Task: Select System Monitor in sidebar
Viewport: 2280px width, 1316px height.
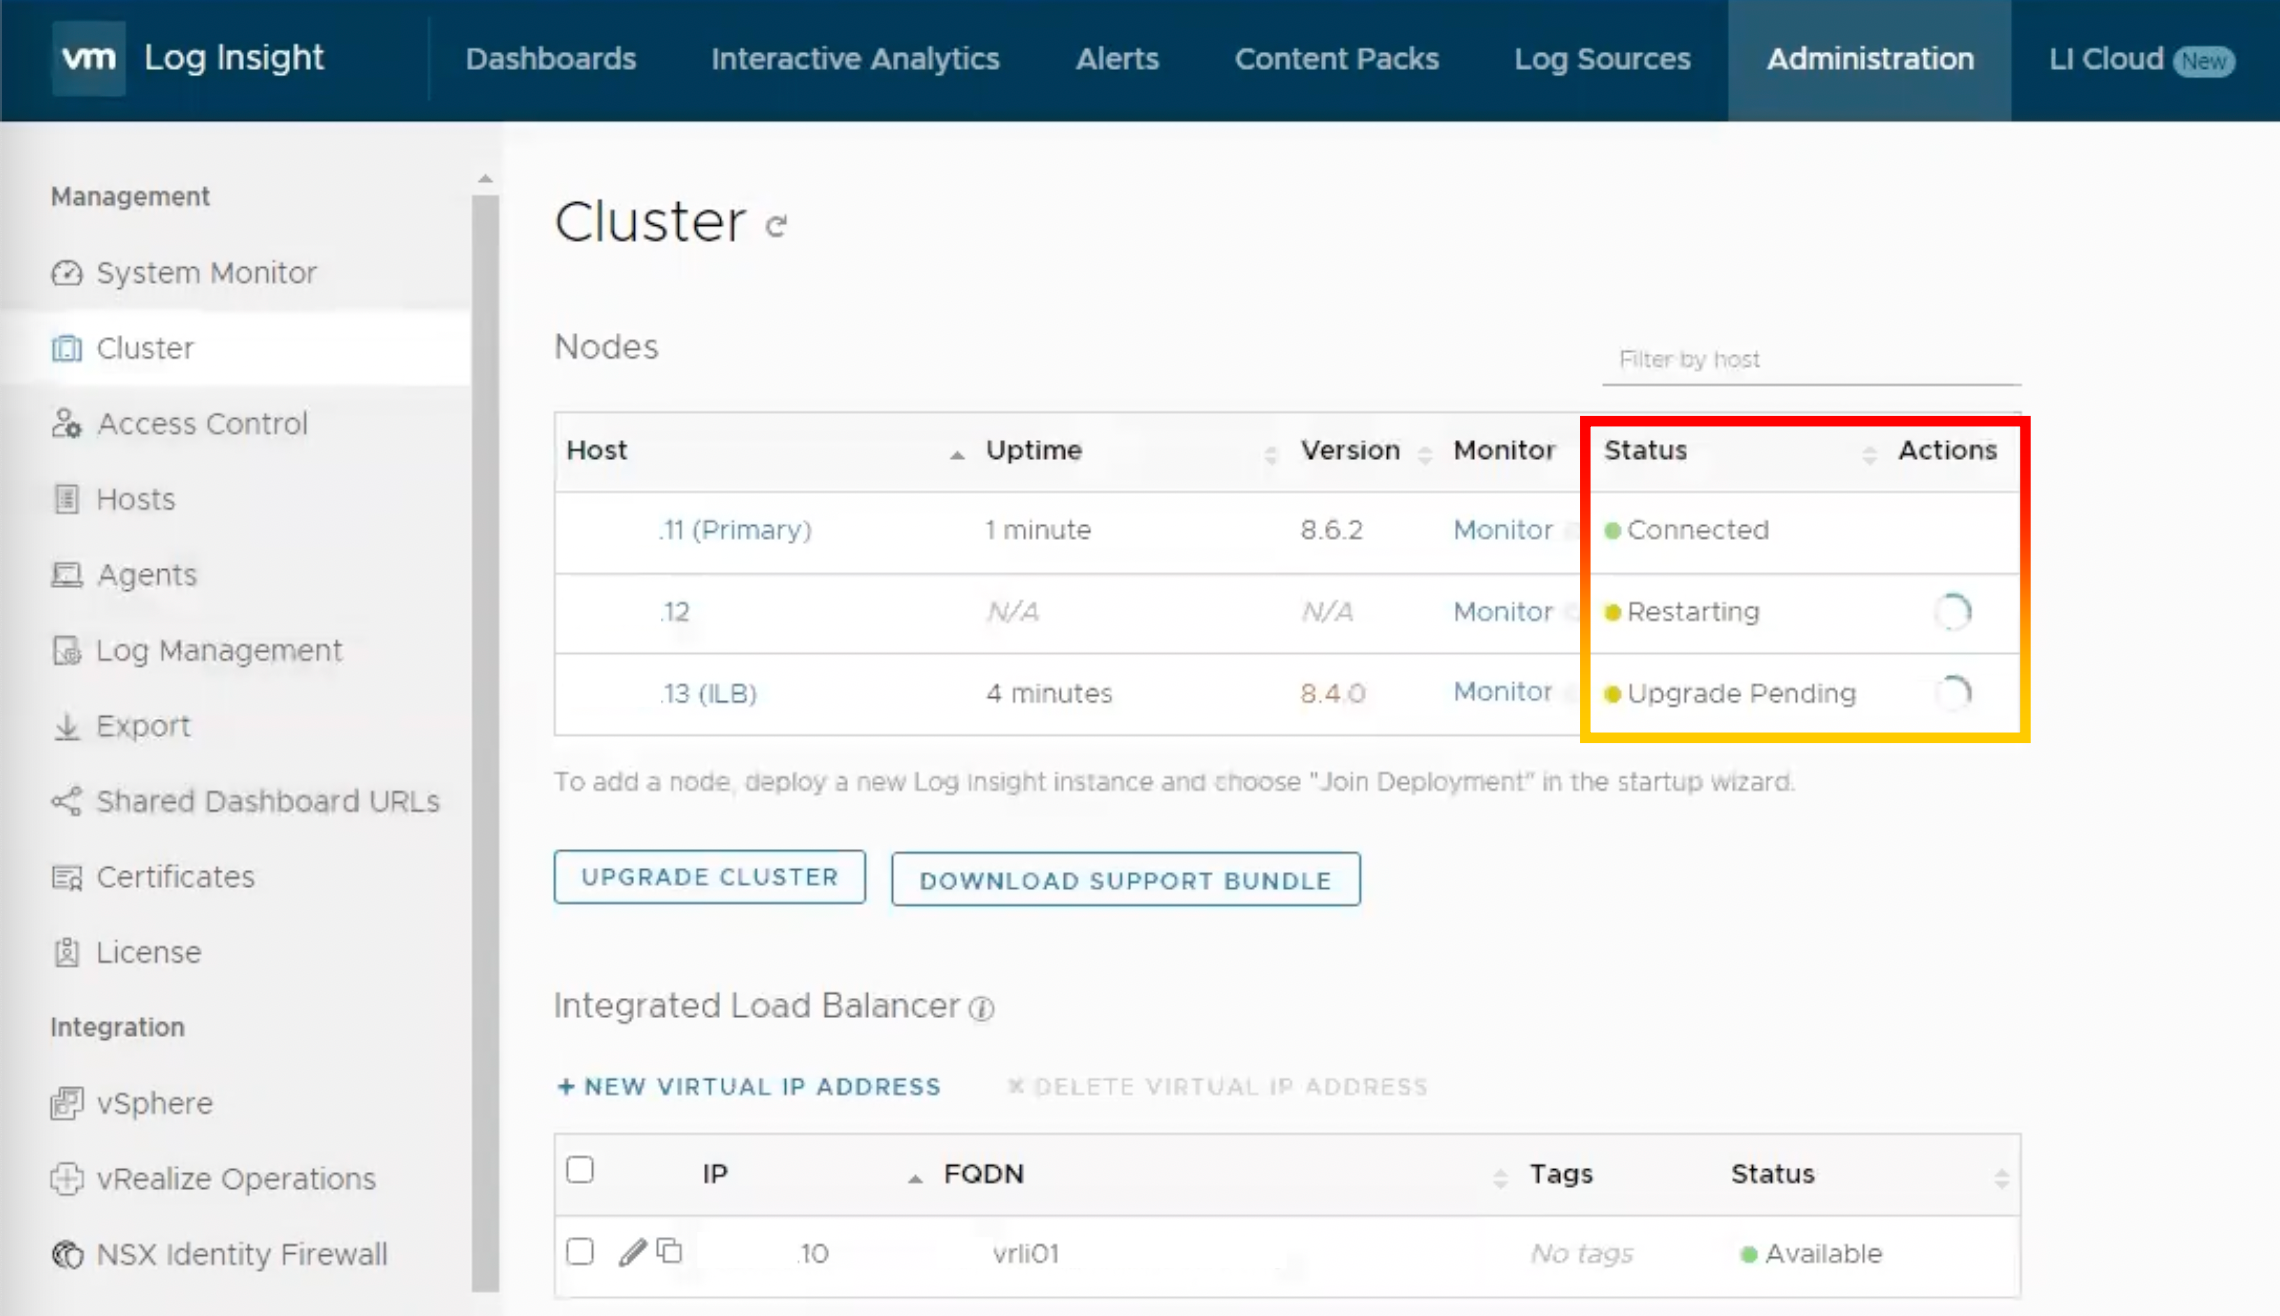Action: point(206,273)
